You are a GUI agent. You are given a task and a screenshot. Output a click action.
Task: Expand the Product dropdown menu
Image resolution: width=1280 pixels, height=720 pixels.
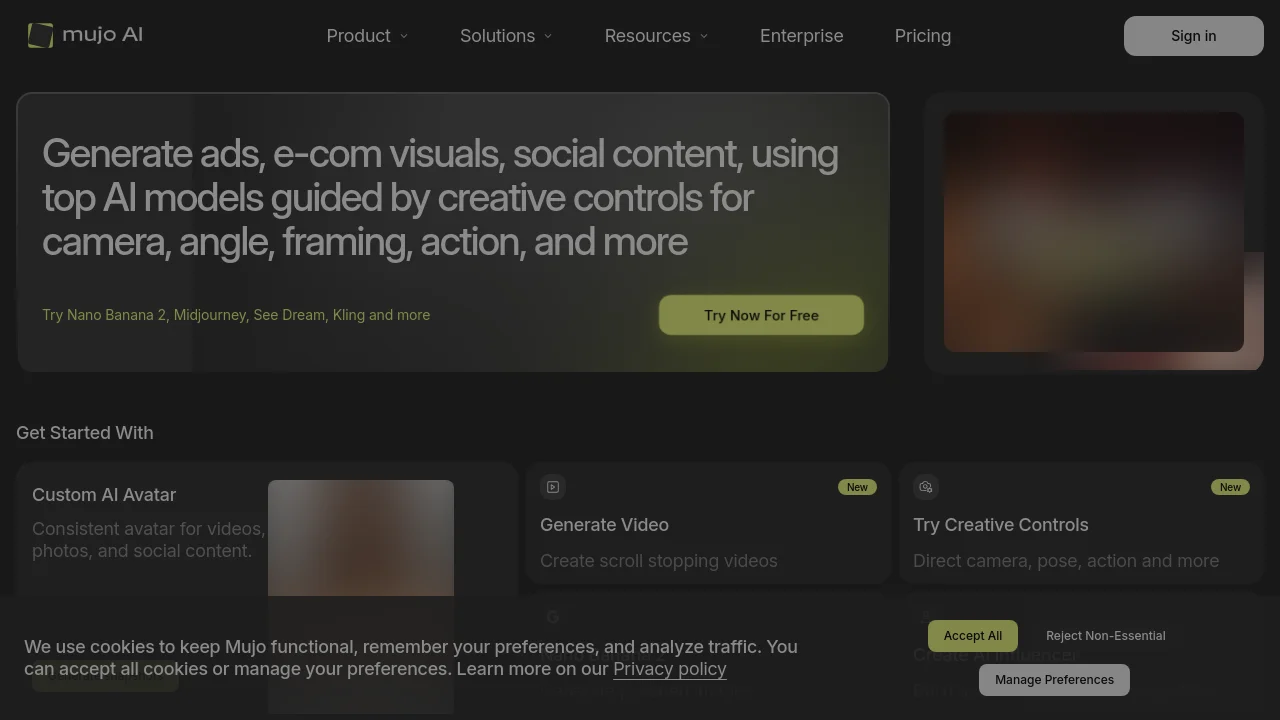[367, 36]
